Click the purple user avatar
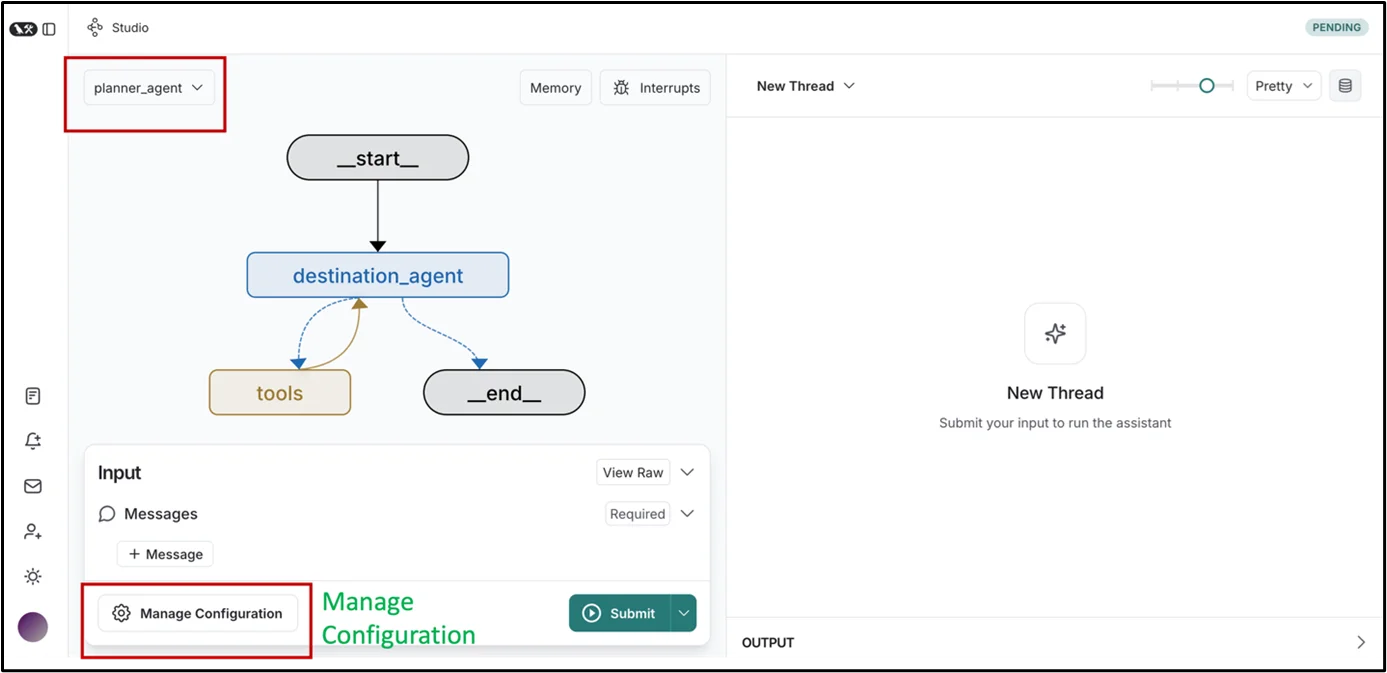 click(x=33, y=627)
